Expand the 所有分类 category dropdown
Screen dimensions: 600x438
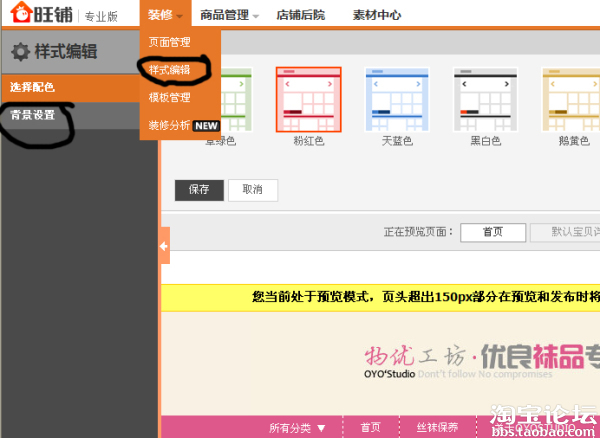[297, 428]
